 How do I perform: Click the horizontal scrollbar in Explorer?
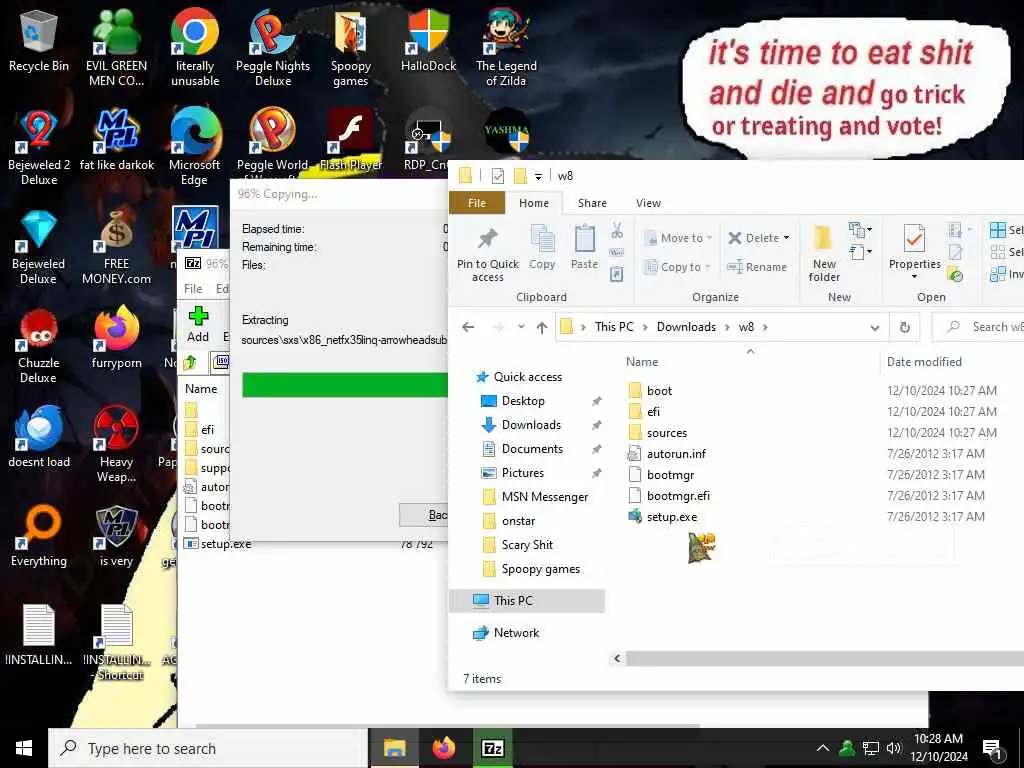(825, 658)
